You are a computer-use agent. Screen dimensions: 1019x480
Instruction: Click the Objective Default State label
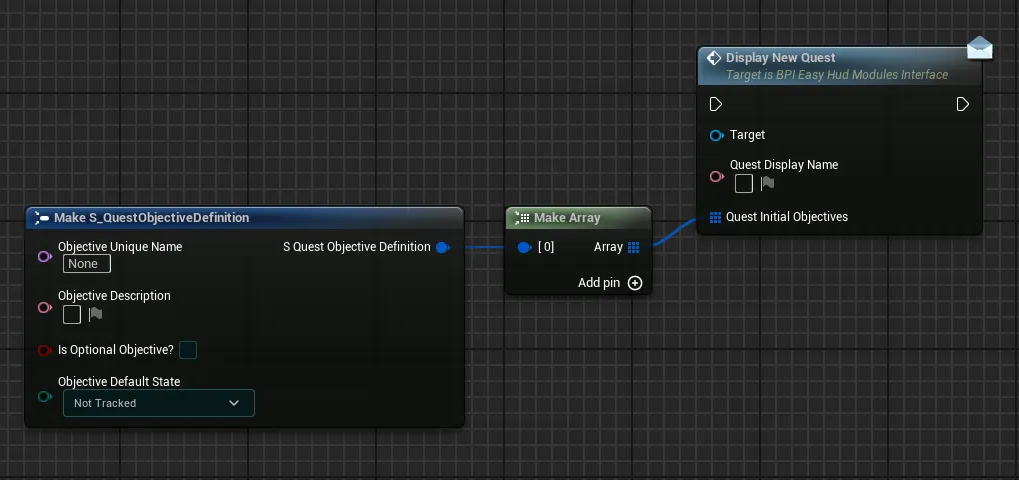pyautogui.click(x=119, y=381)
